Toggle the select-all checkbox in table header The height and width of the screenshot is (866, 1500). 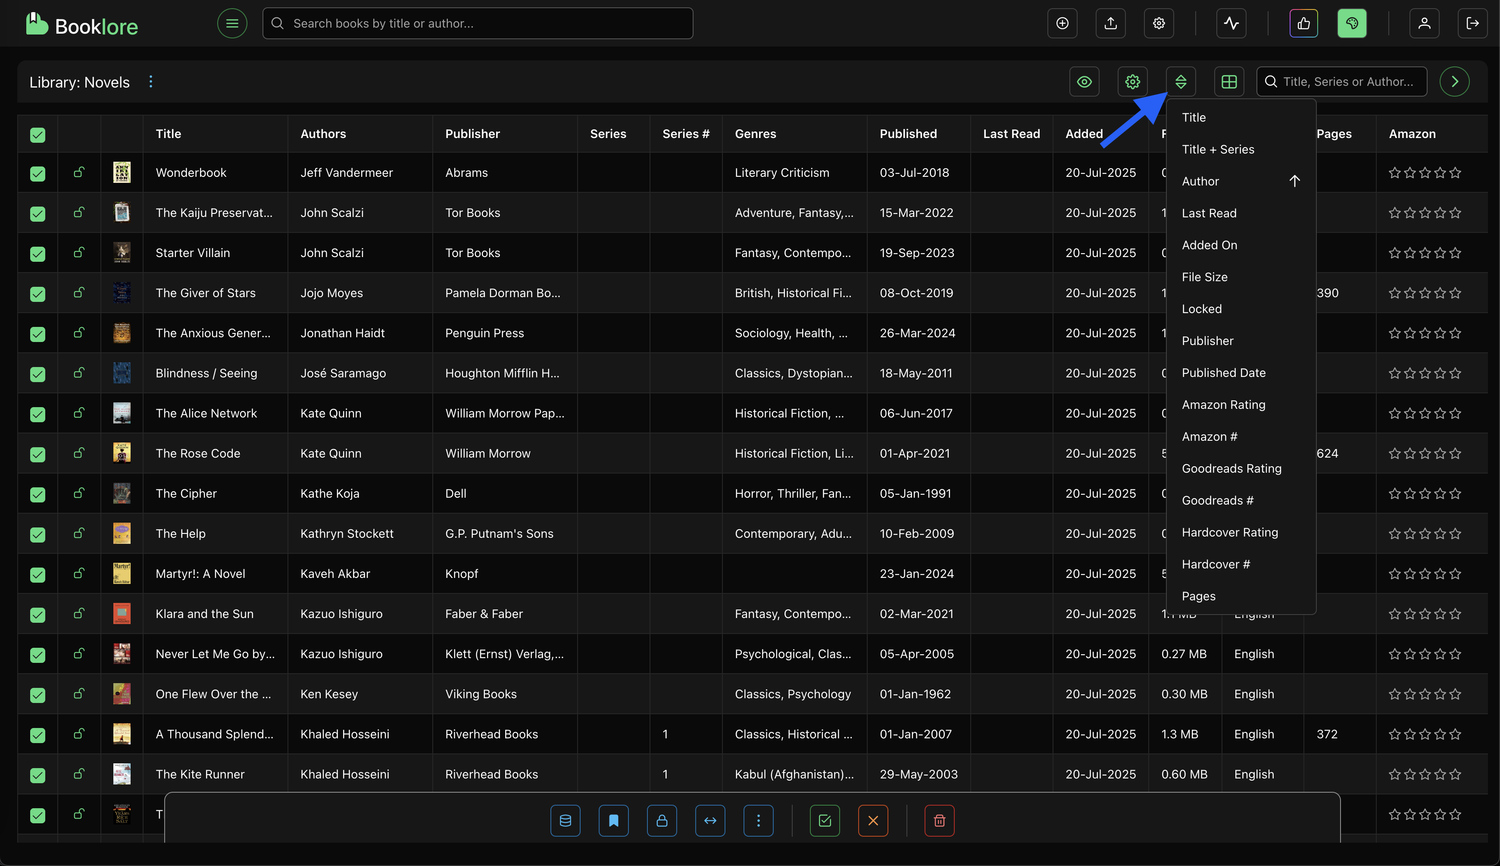(x=38, y=134)
